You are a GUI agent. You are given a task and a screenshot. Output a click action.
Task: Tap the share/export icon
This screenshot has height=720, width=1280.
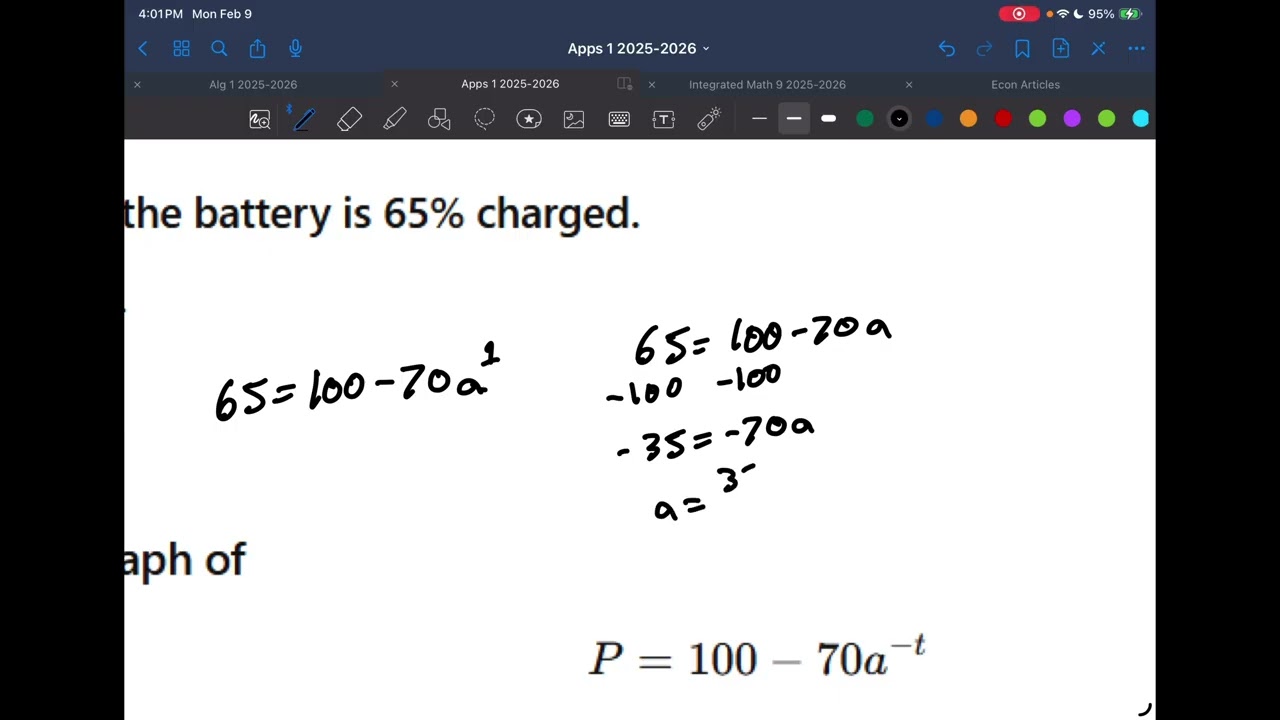point(257,48)
